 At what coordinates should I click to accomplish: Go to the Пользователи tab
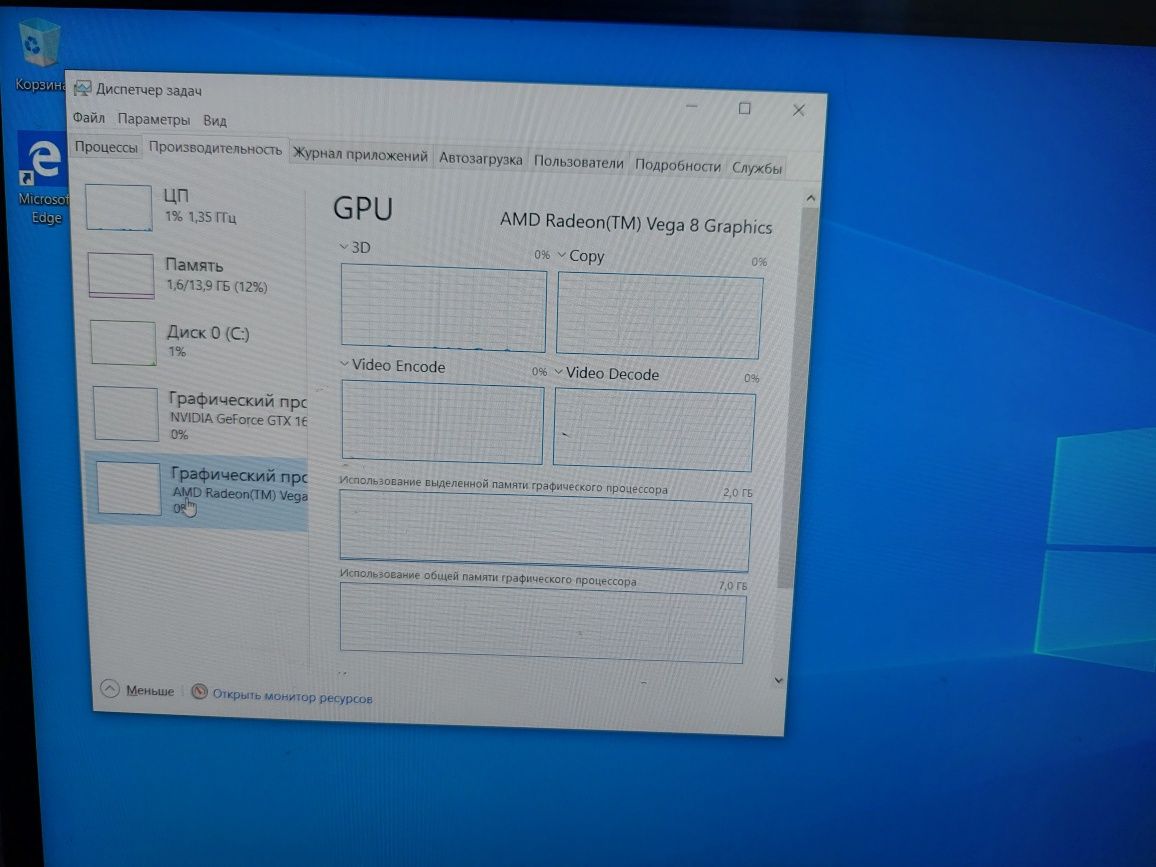click(579, 162)
